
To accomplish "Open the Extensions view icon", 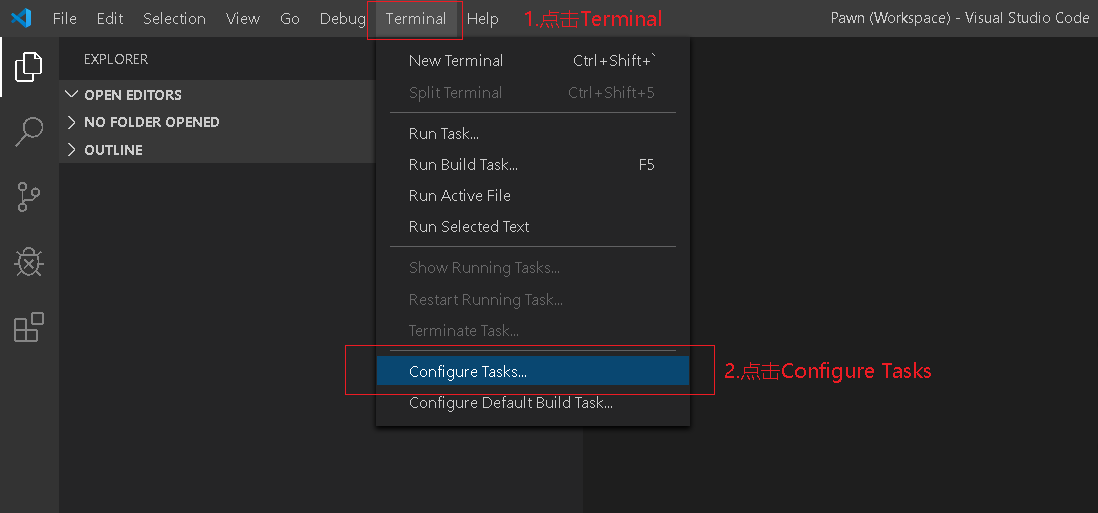I will [x=29, y=328].
